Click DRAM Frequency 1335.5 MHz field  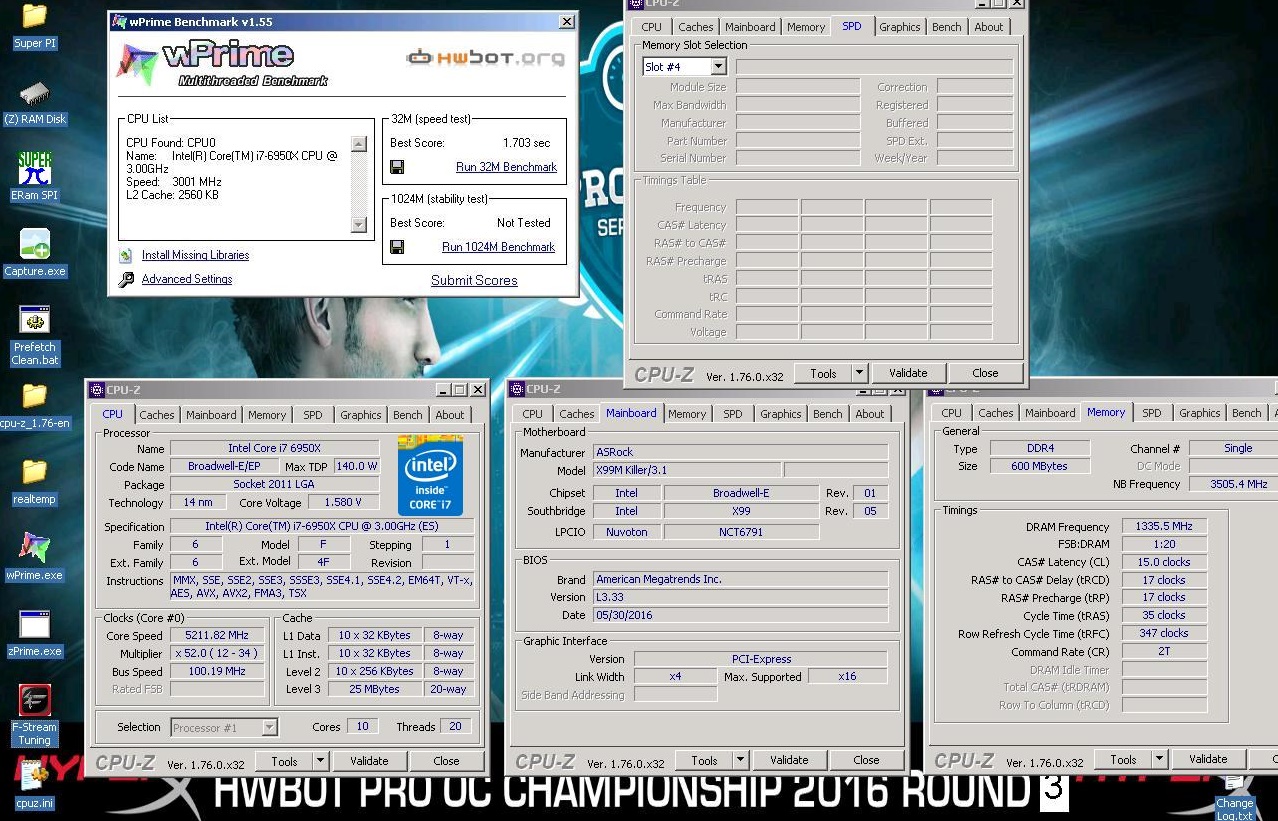point(1164,527)
